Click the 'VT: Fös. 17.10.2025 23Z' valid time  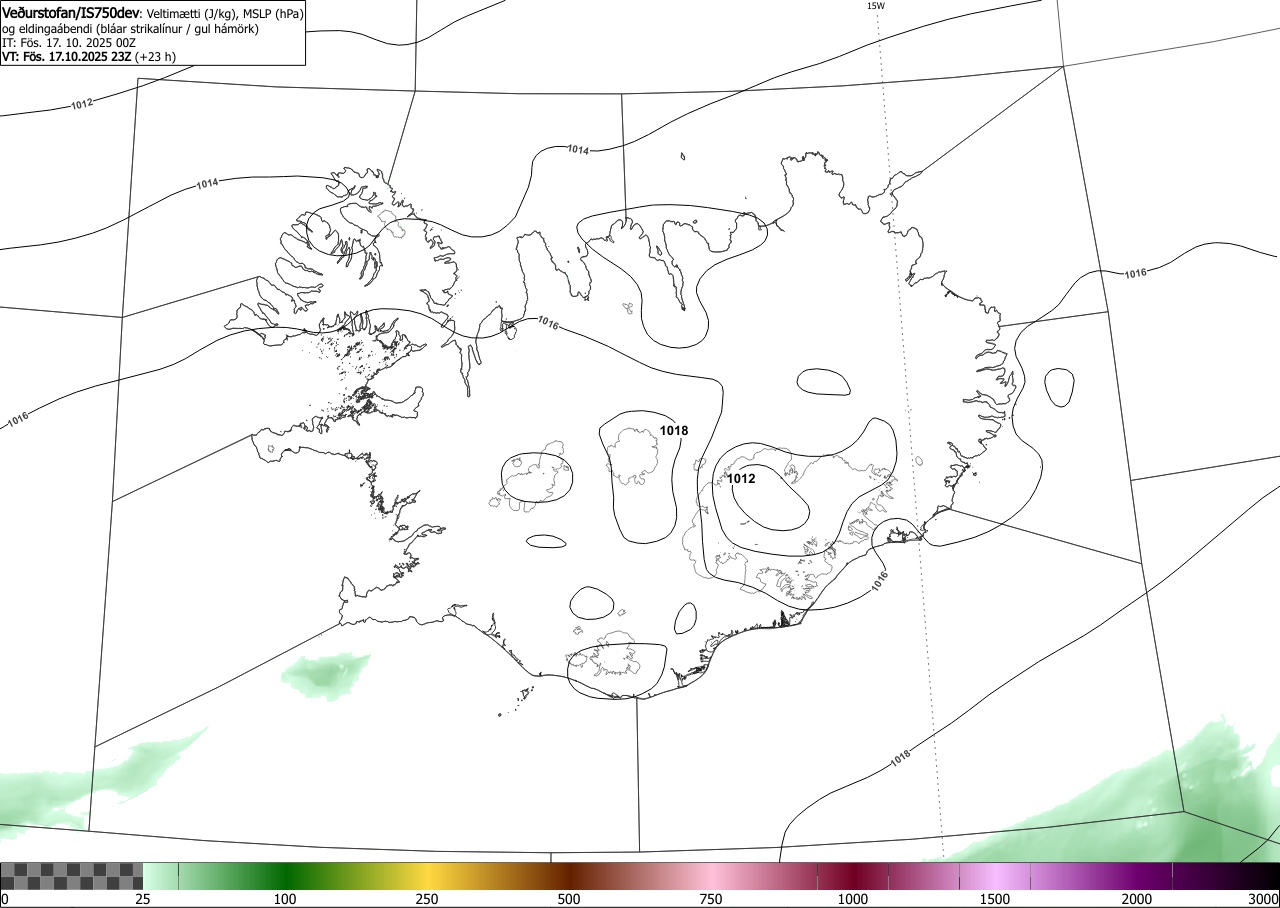(x=66, y=57)
